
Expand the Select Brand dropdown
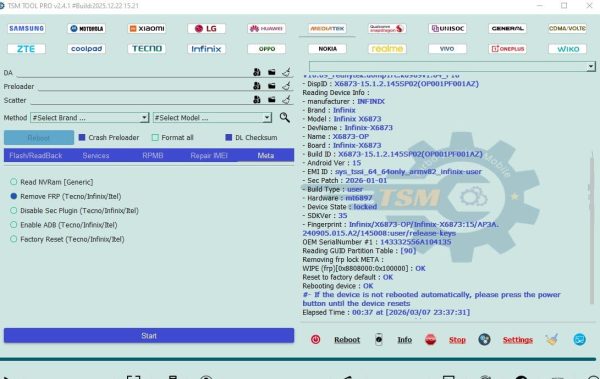click(x=90, y=118)
